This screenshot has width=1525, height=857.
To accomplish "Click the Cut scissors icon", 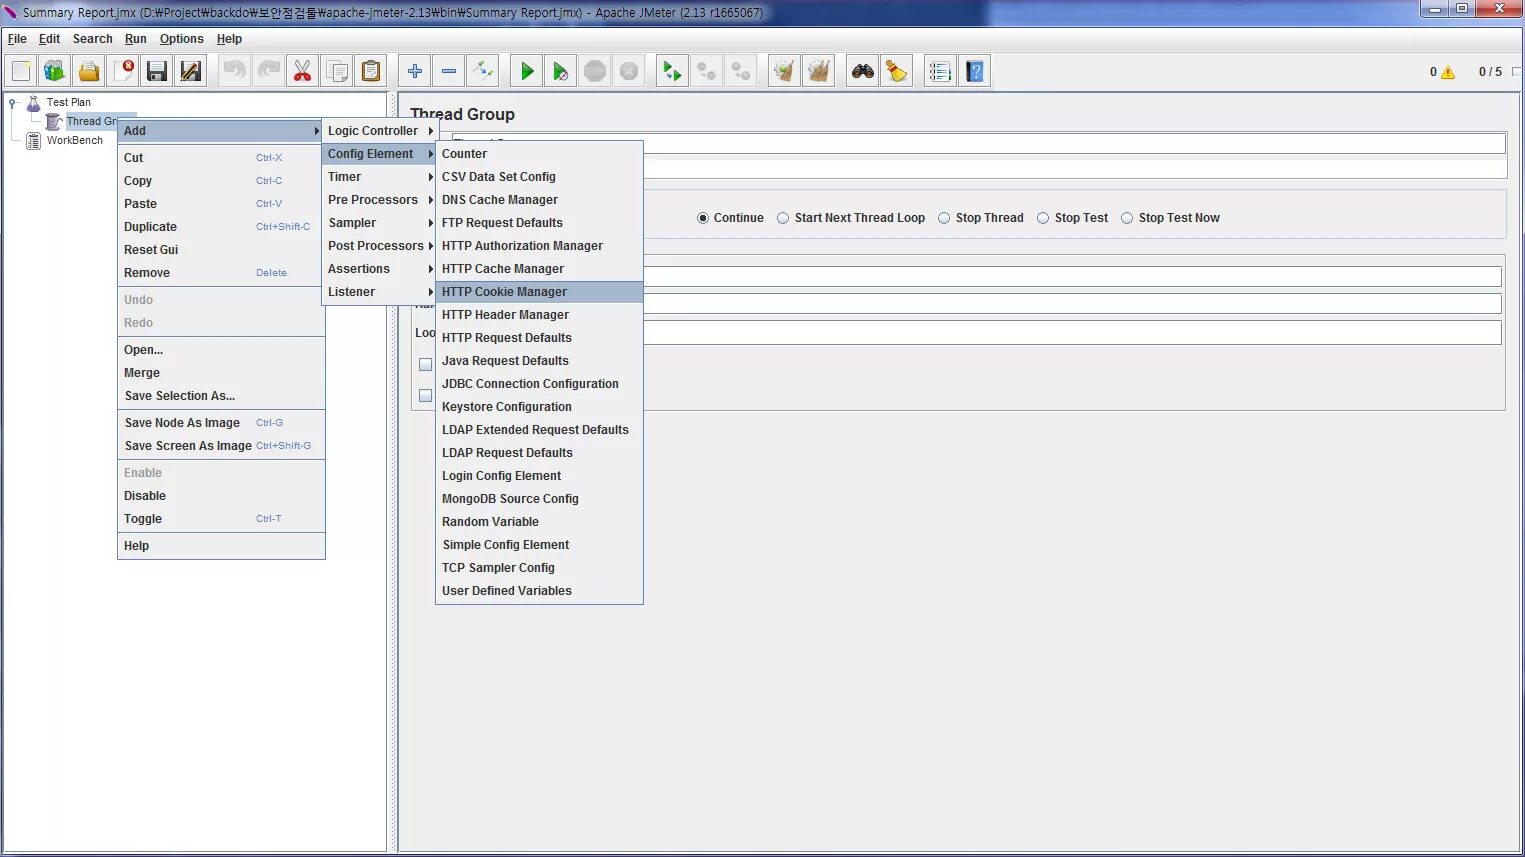I will tap(302, 71).
